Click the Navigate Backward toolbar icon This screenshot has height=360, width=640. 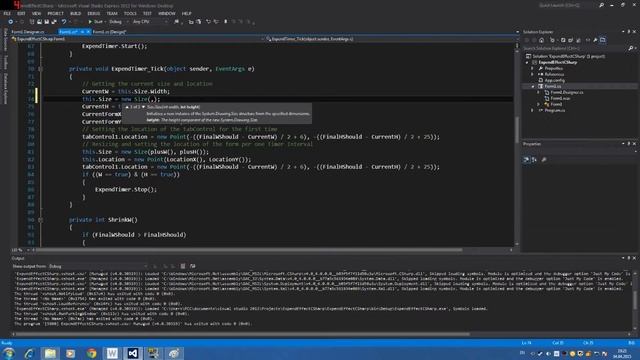coord(11,22)
